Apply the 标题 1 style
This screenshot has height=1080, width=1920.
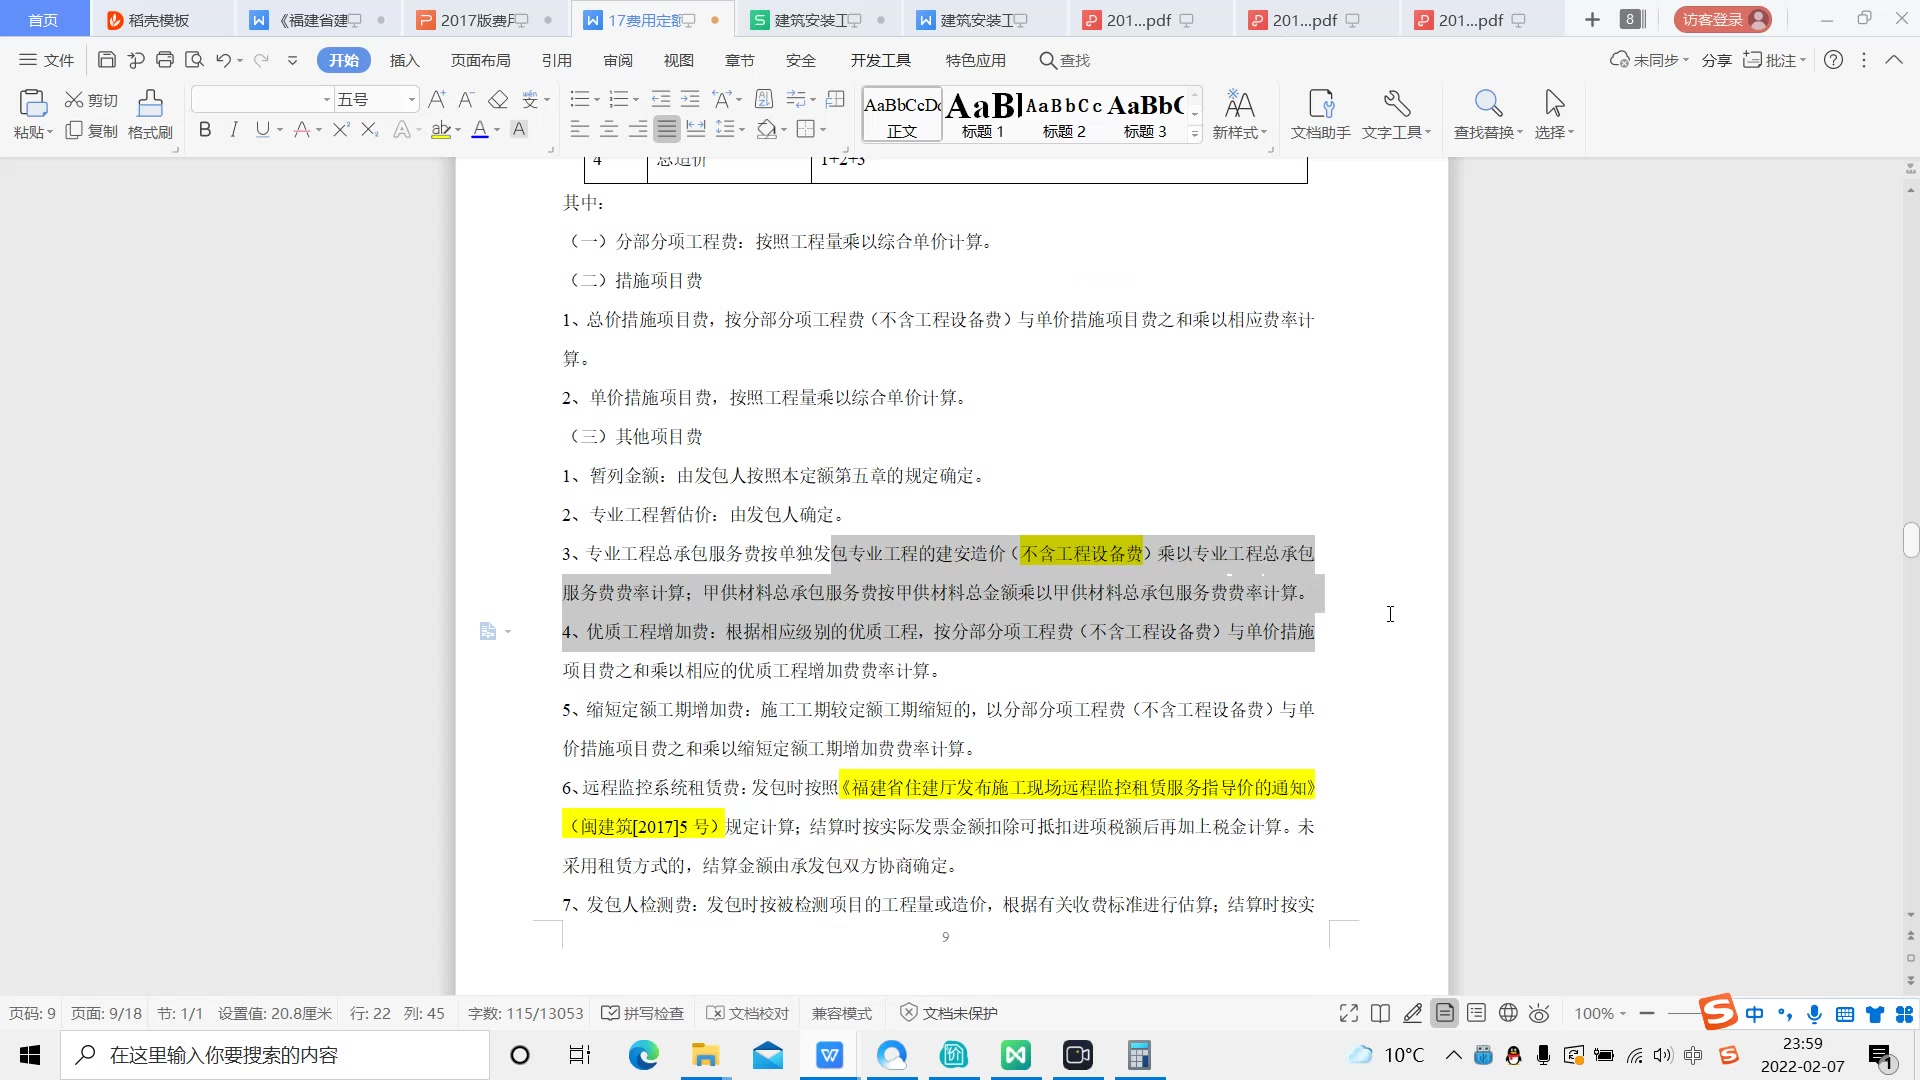click(983, 115)
